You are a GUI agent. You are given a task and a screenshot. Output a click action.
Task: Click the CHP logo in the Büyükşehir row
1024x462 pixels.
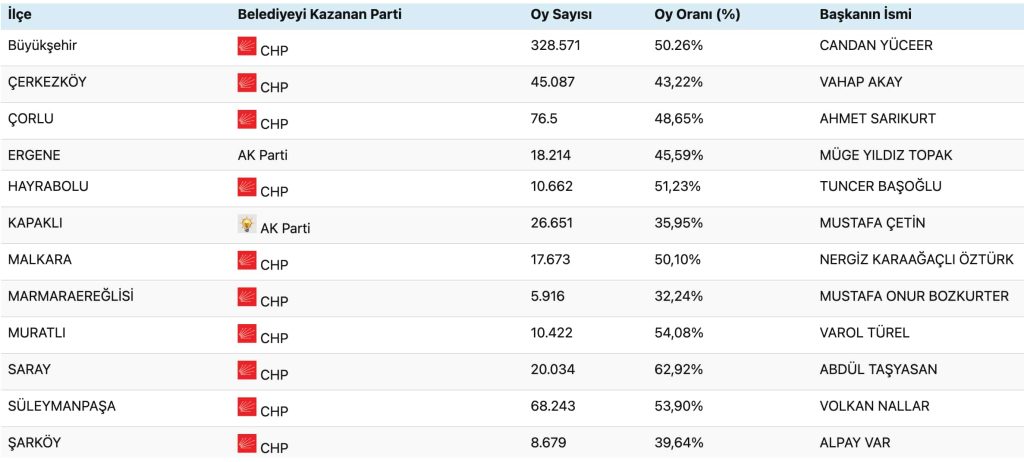pyautogui.click(x=246, y=46)
